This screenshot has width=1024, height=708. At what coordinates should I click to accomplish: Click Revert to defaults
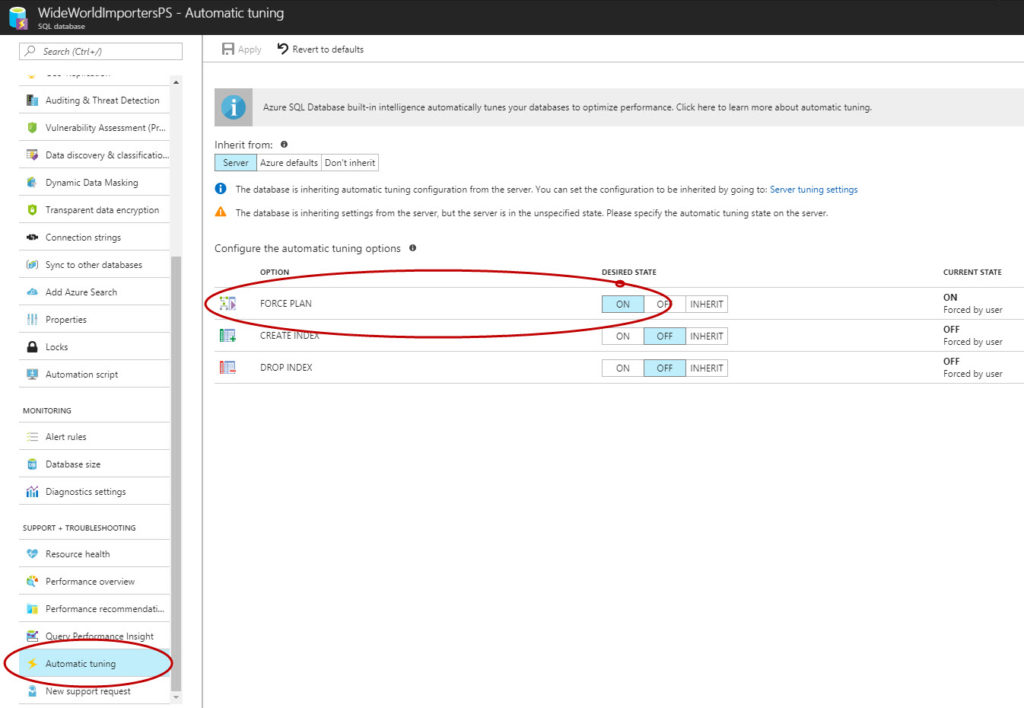(322, 47)
